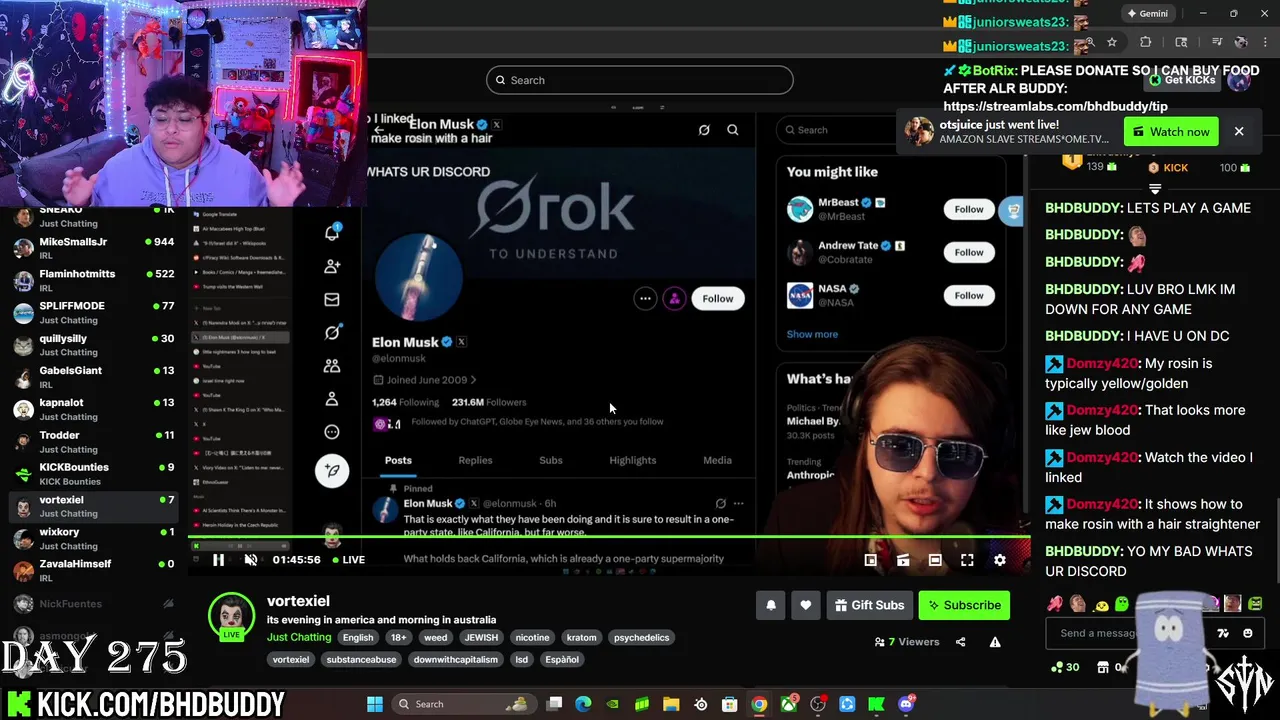Image resolution: width=1280 pixels, height=720 pixels.
Task: Select the psychedelics tag
Action: [641, 637]
